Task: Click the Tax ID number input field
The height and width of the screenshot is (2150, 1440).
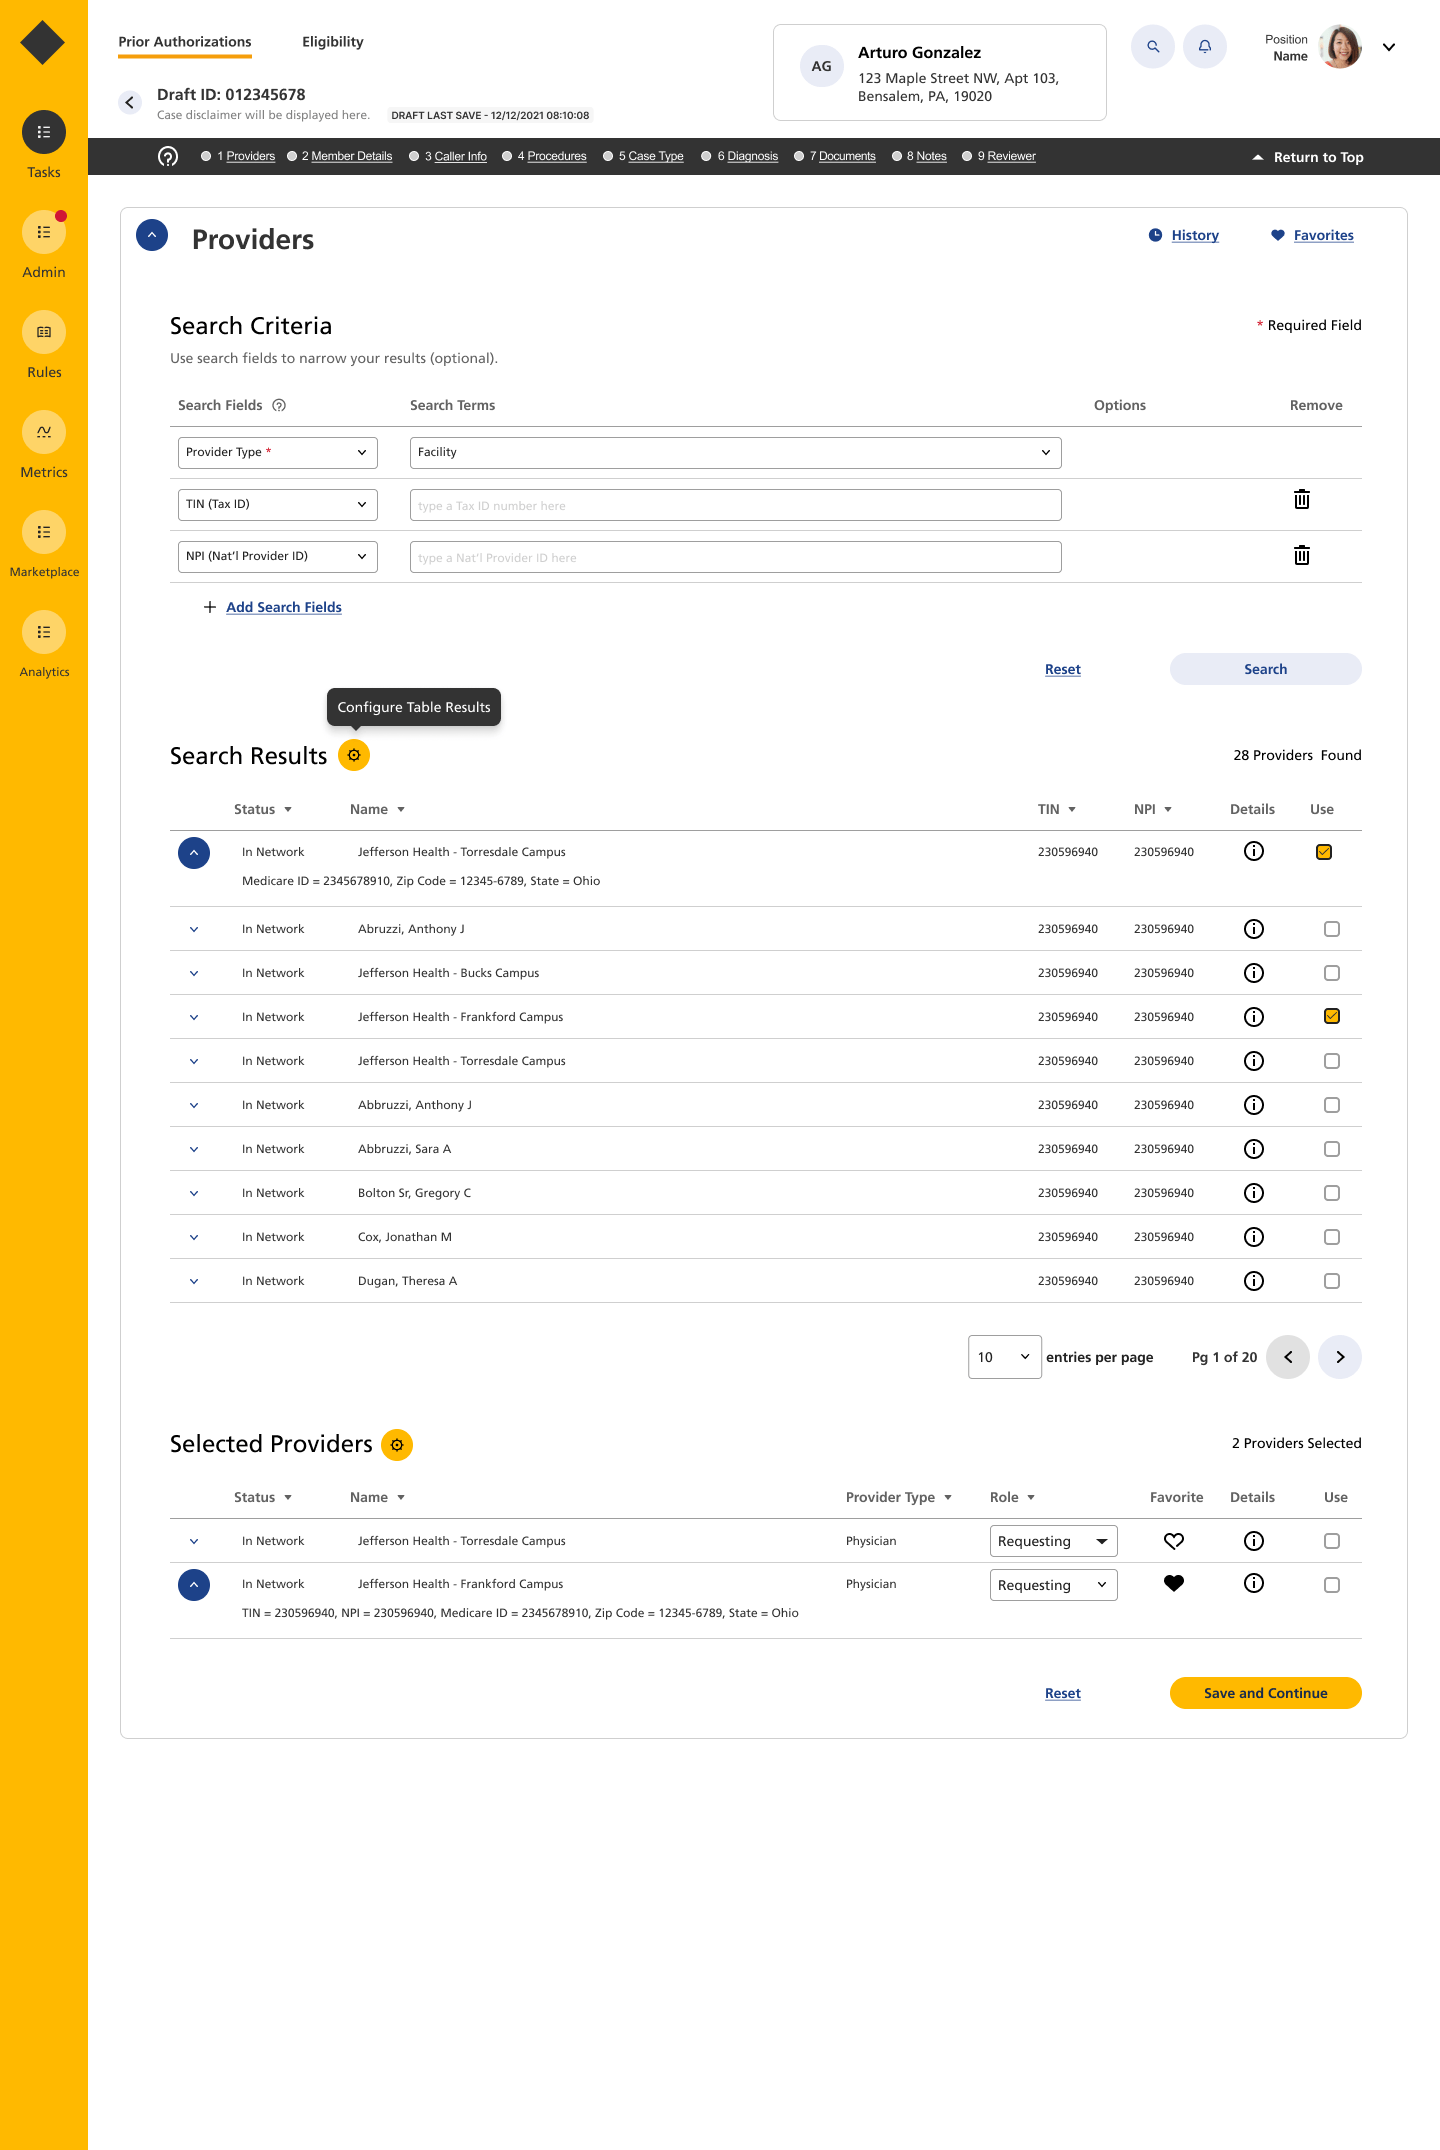Action: click(735, 506)
